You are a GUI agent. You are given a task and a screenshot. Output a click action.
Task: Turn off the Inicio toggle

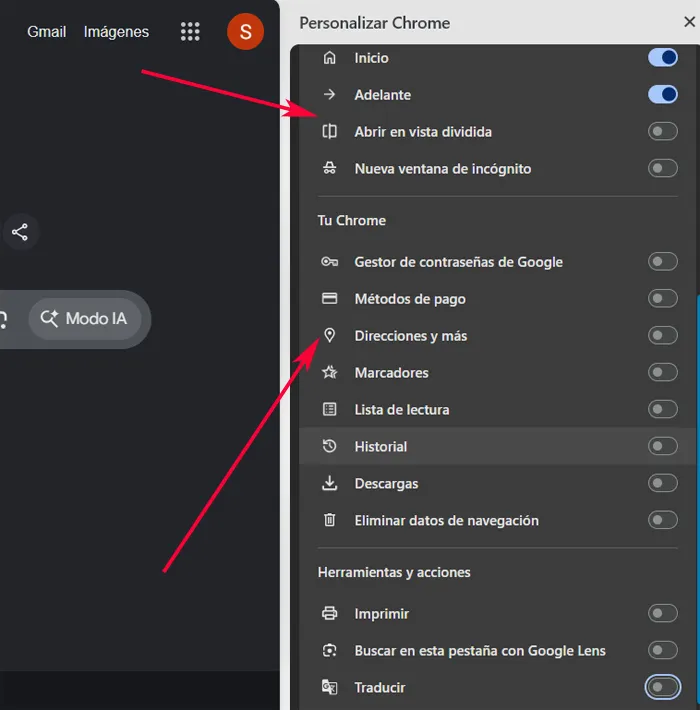(x=662, y=58)
